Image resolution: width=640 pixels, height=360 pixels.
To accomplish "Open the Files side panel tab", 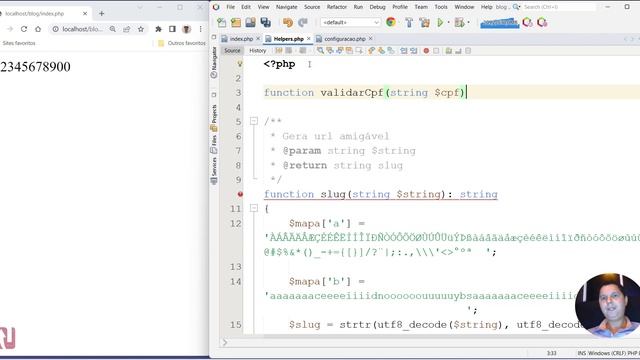I will [x=214, y=145].
